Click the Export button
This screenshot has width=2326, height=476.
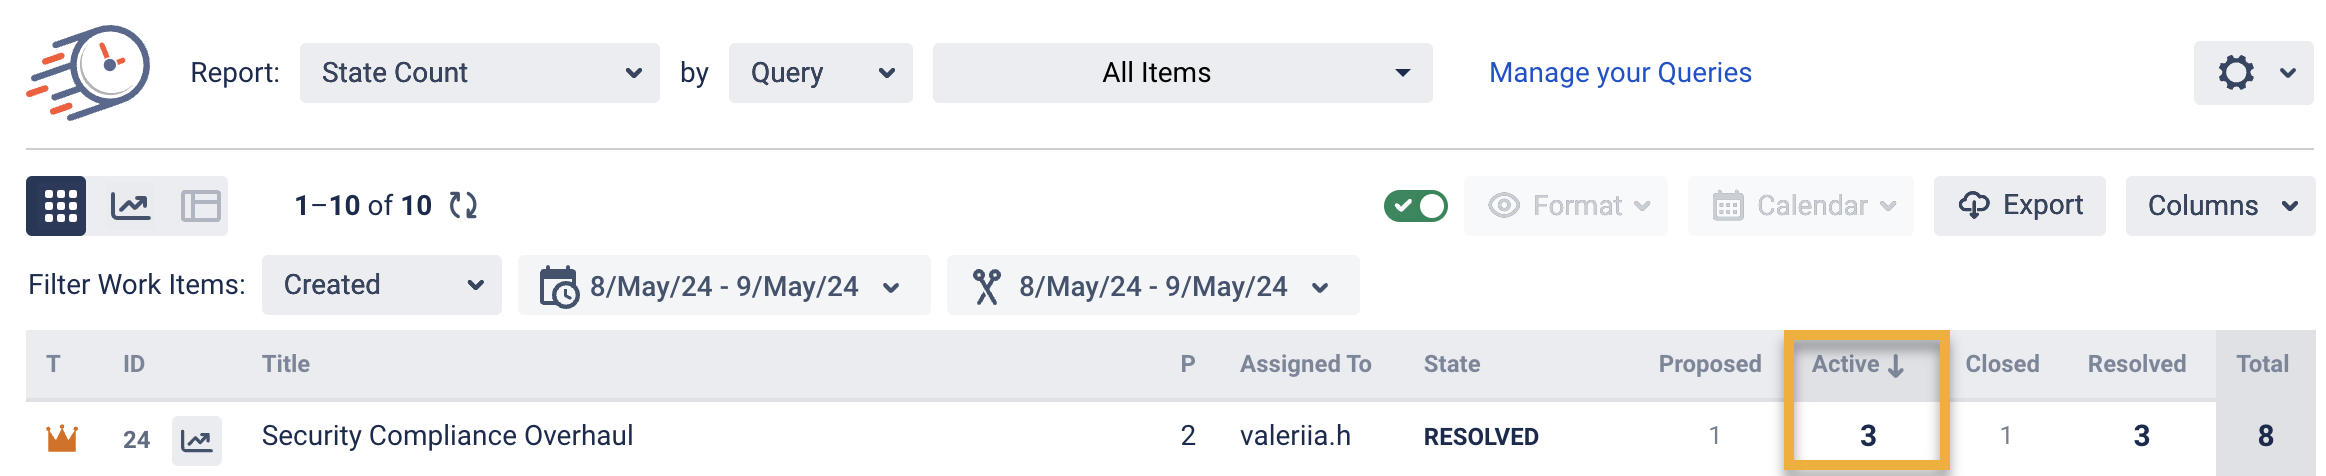[x=2019, y=206]
